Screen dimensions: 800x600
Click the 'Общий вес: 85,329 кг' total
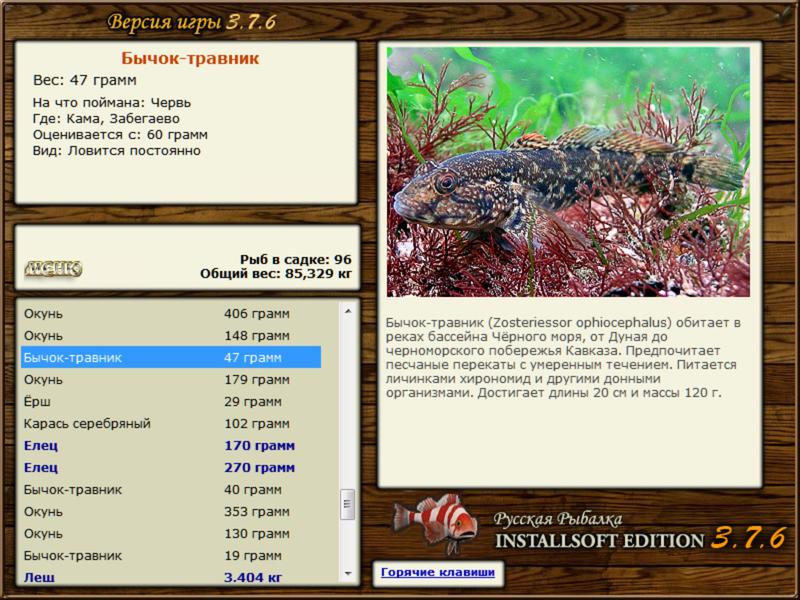(276, 274)
